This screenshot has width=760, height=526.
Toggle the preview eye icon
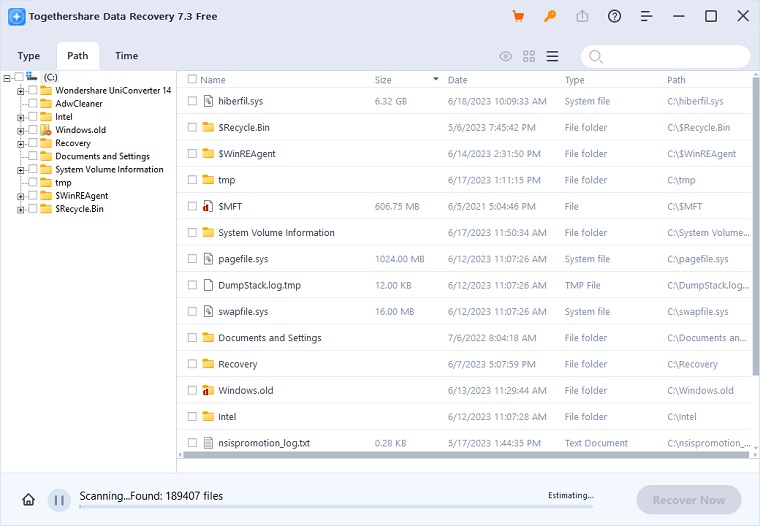coord(506,56)
